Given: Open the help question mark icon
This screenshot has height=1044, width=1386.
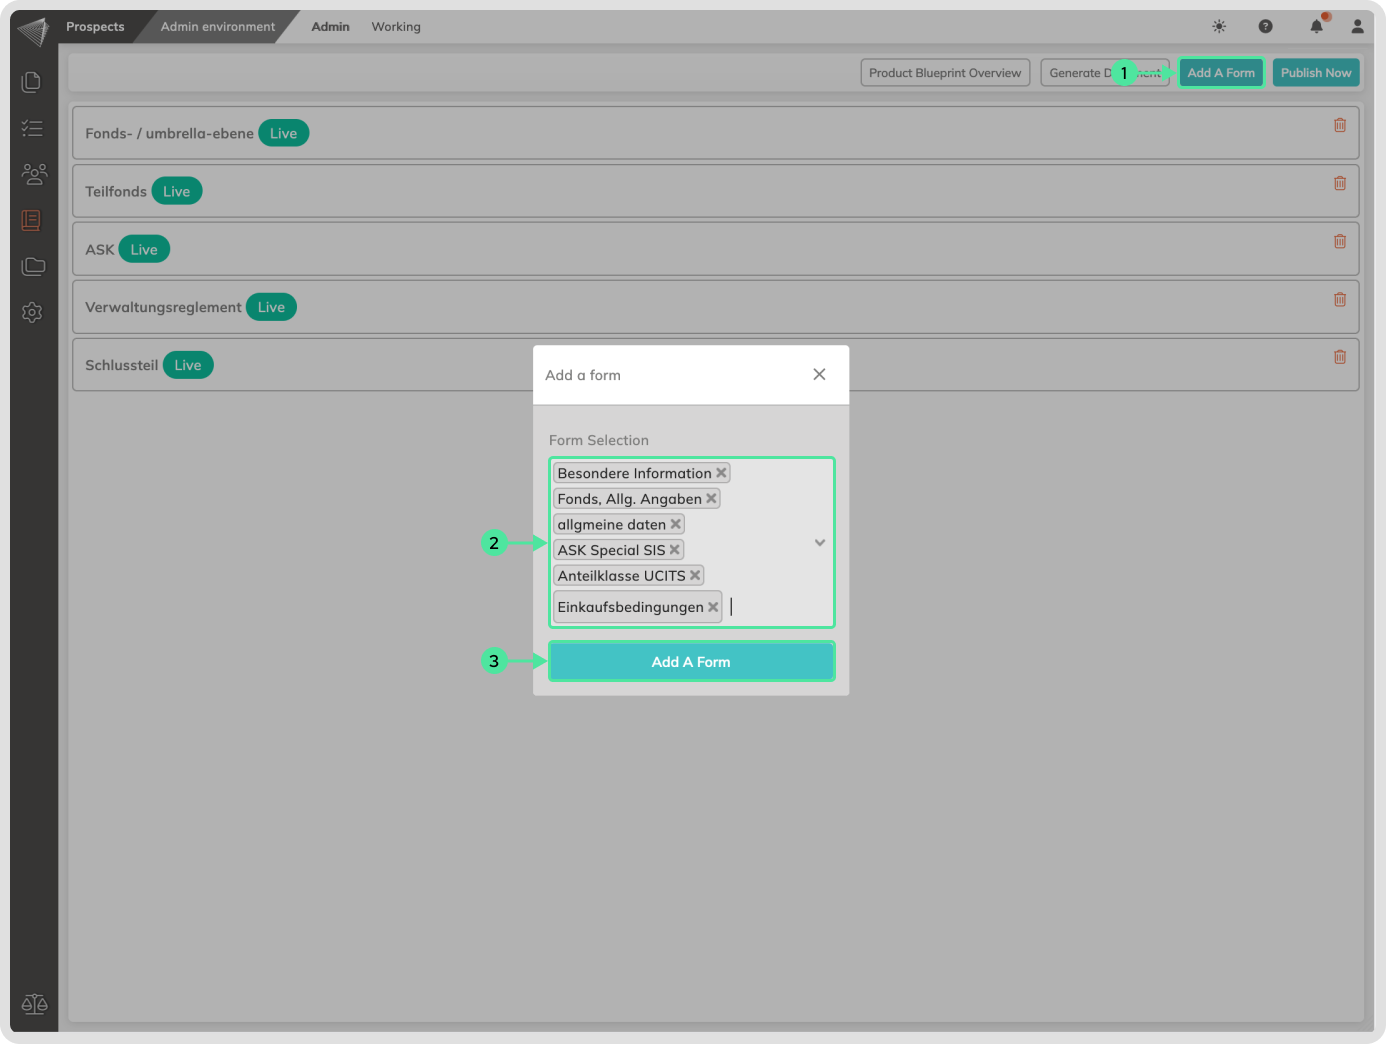Looking at the screenshot, I should [1265, 27].
